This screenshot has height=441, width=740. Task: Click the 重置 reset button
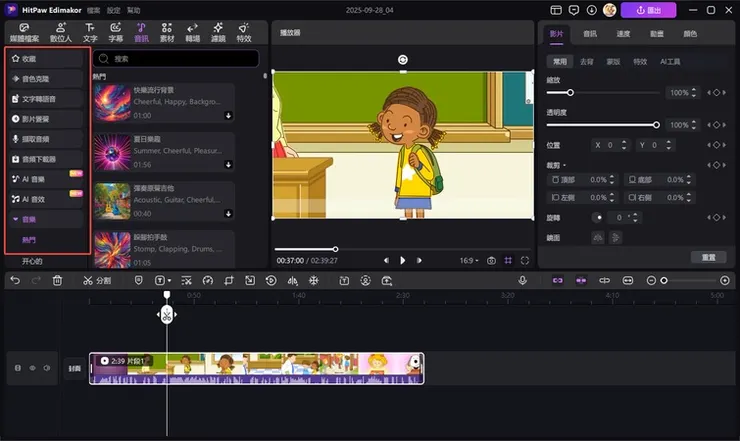point(708,257)
